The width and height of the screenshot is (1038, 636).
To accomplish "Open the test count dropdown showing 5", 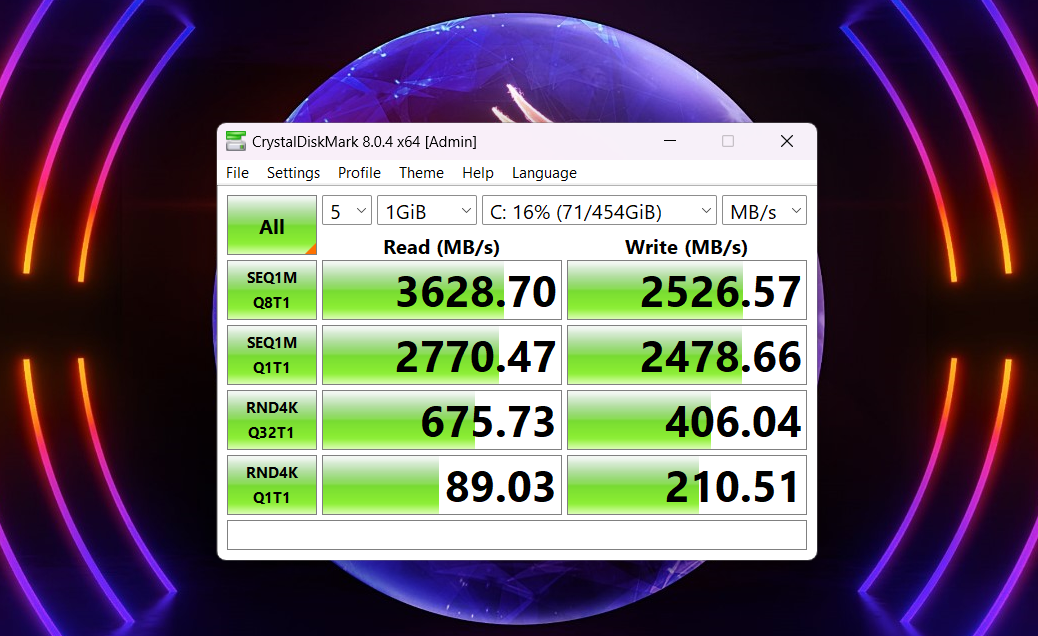I will pyautogui.click(x=348, y=211).
